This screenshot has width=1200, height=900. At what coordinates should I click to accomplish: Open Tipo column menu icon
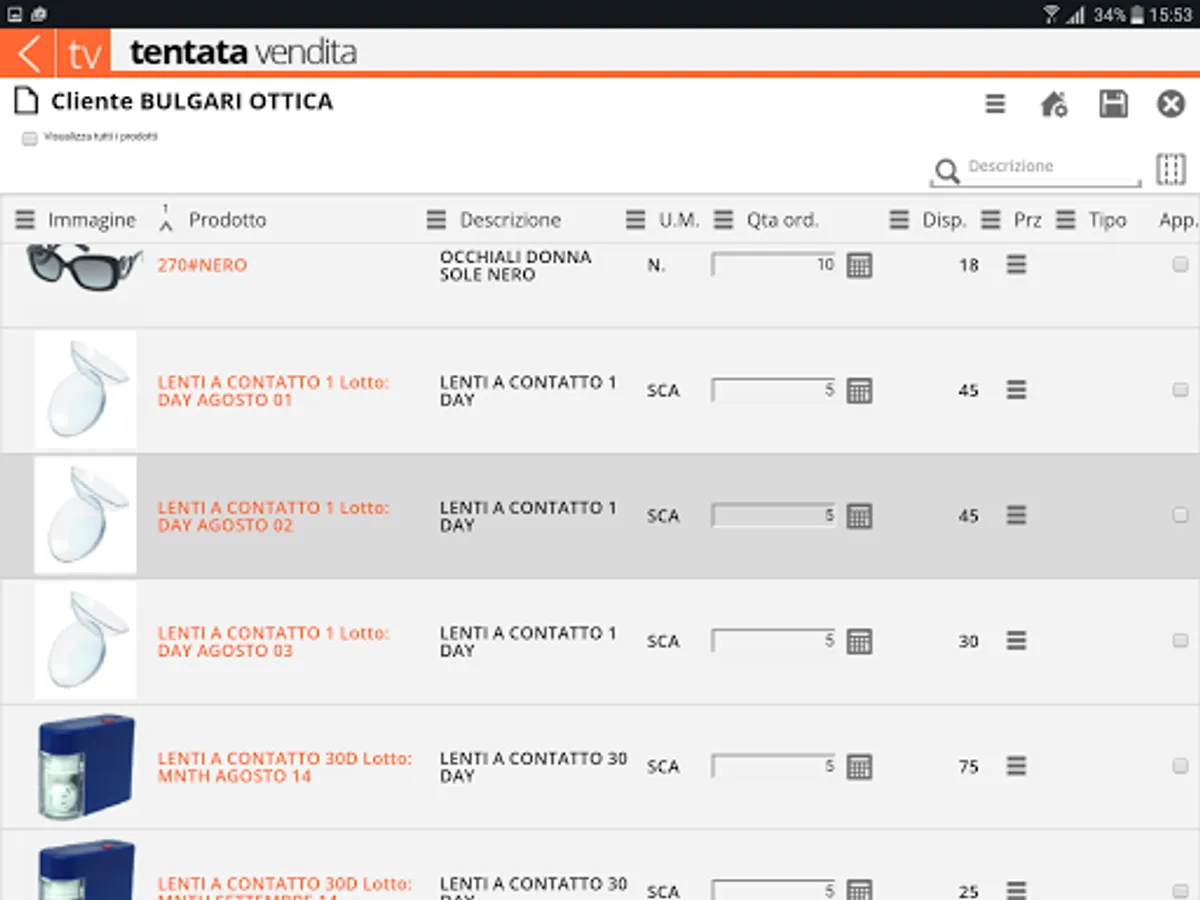pos(1066,220)
